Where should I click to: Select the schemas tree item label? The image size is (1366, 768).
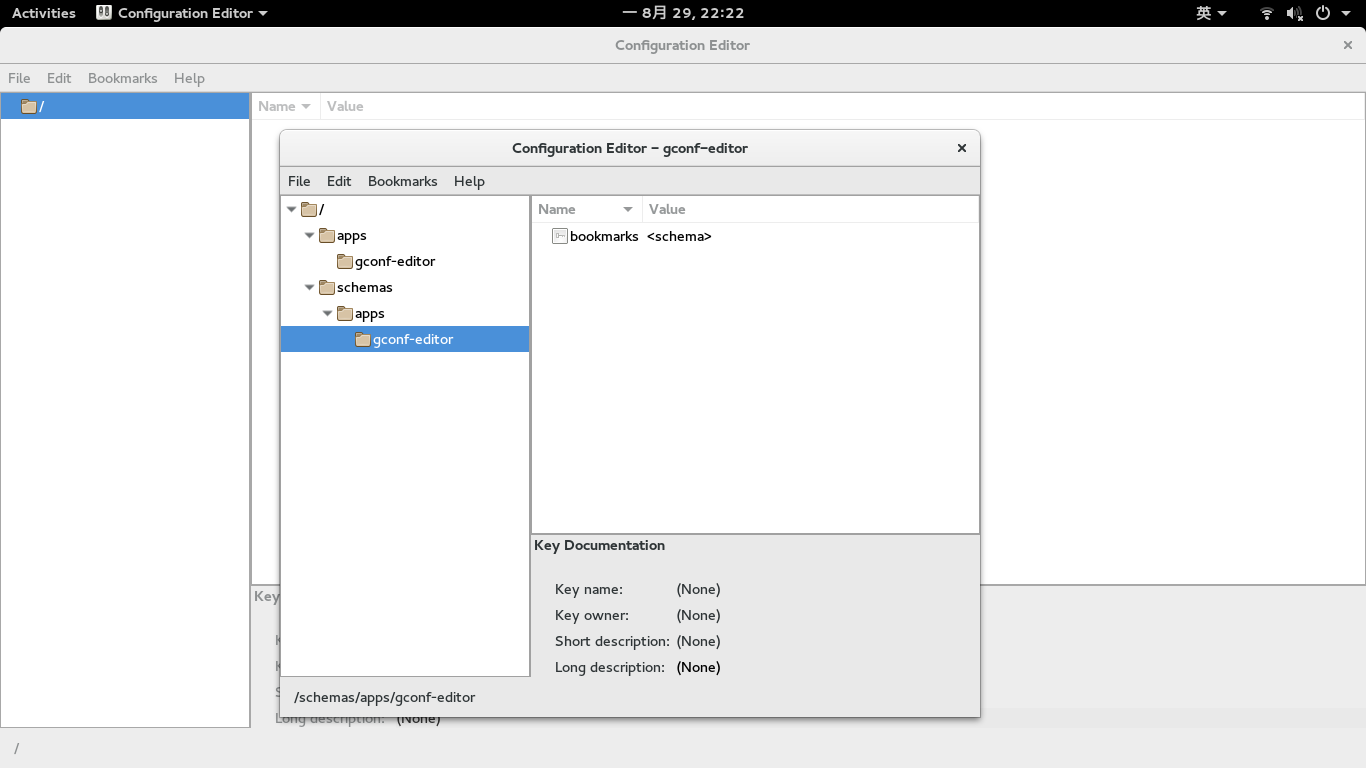pyautogui.click(x=364, y=288)
